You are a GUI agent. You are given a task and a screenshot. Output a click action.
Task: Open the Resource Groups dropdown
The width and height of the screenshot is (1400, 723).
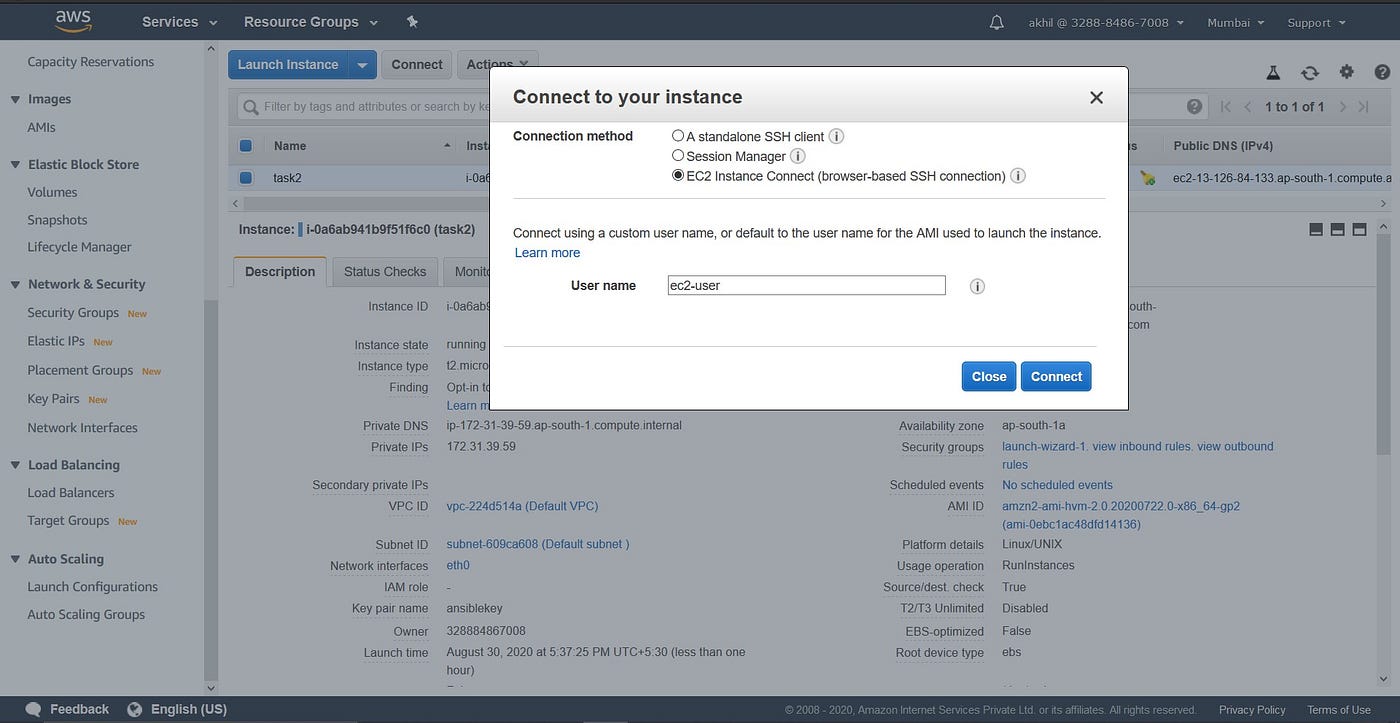pos(311,22)
